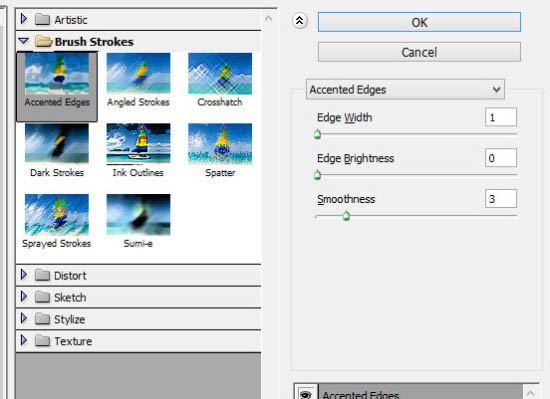Expand the Artistic filter folder

pos(24,19)
